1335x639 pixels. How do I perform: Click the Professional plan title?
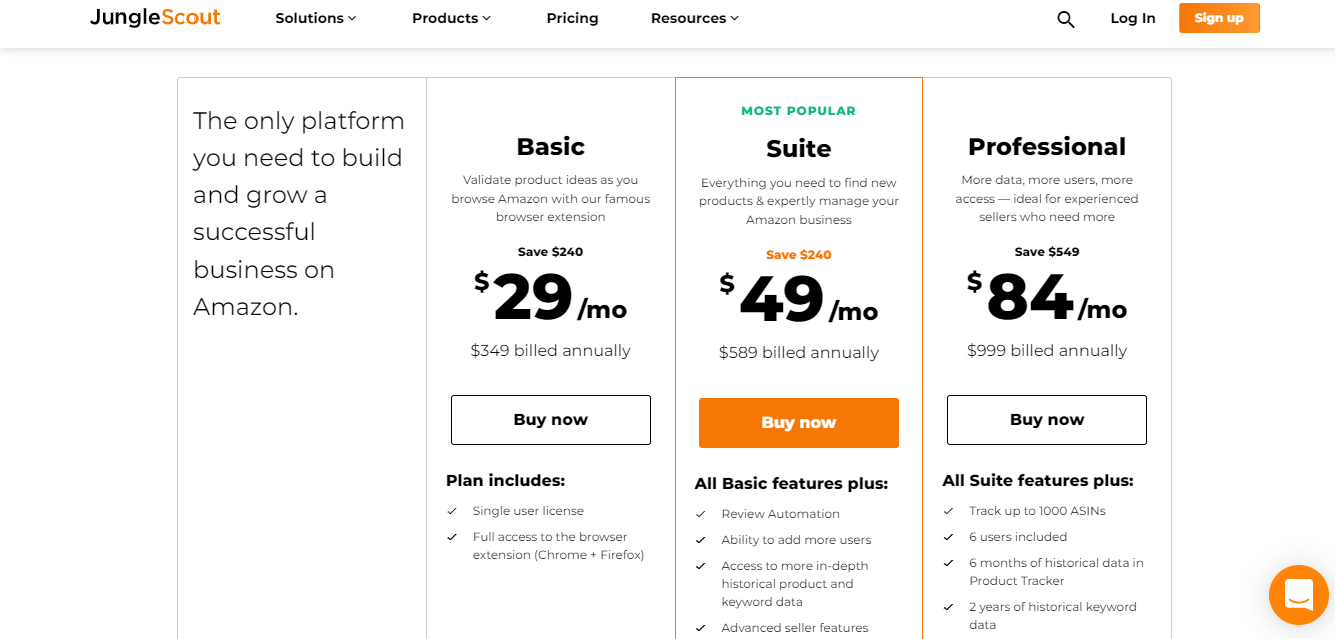pyautogui.click(x=1047, y=147)
